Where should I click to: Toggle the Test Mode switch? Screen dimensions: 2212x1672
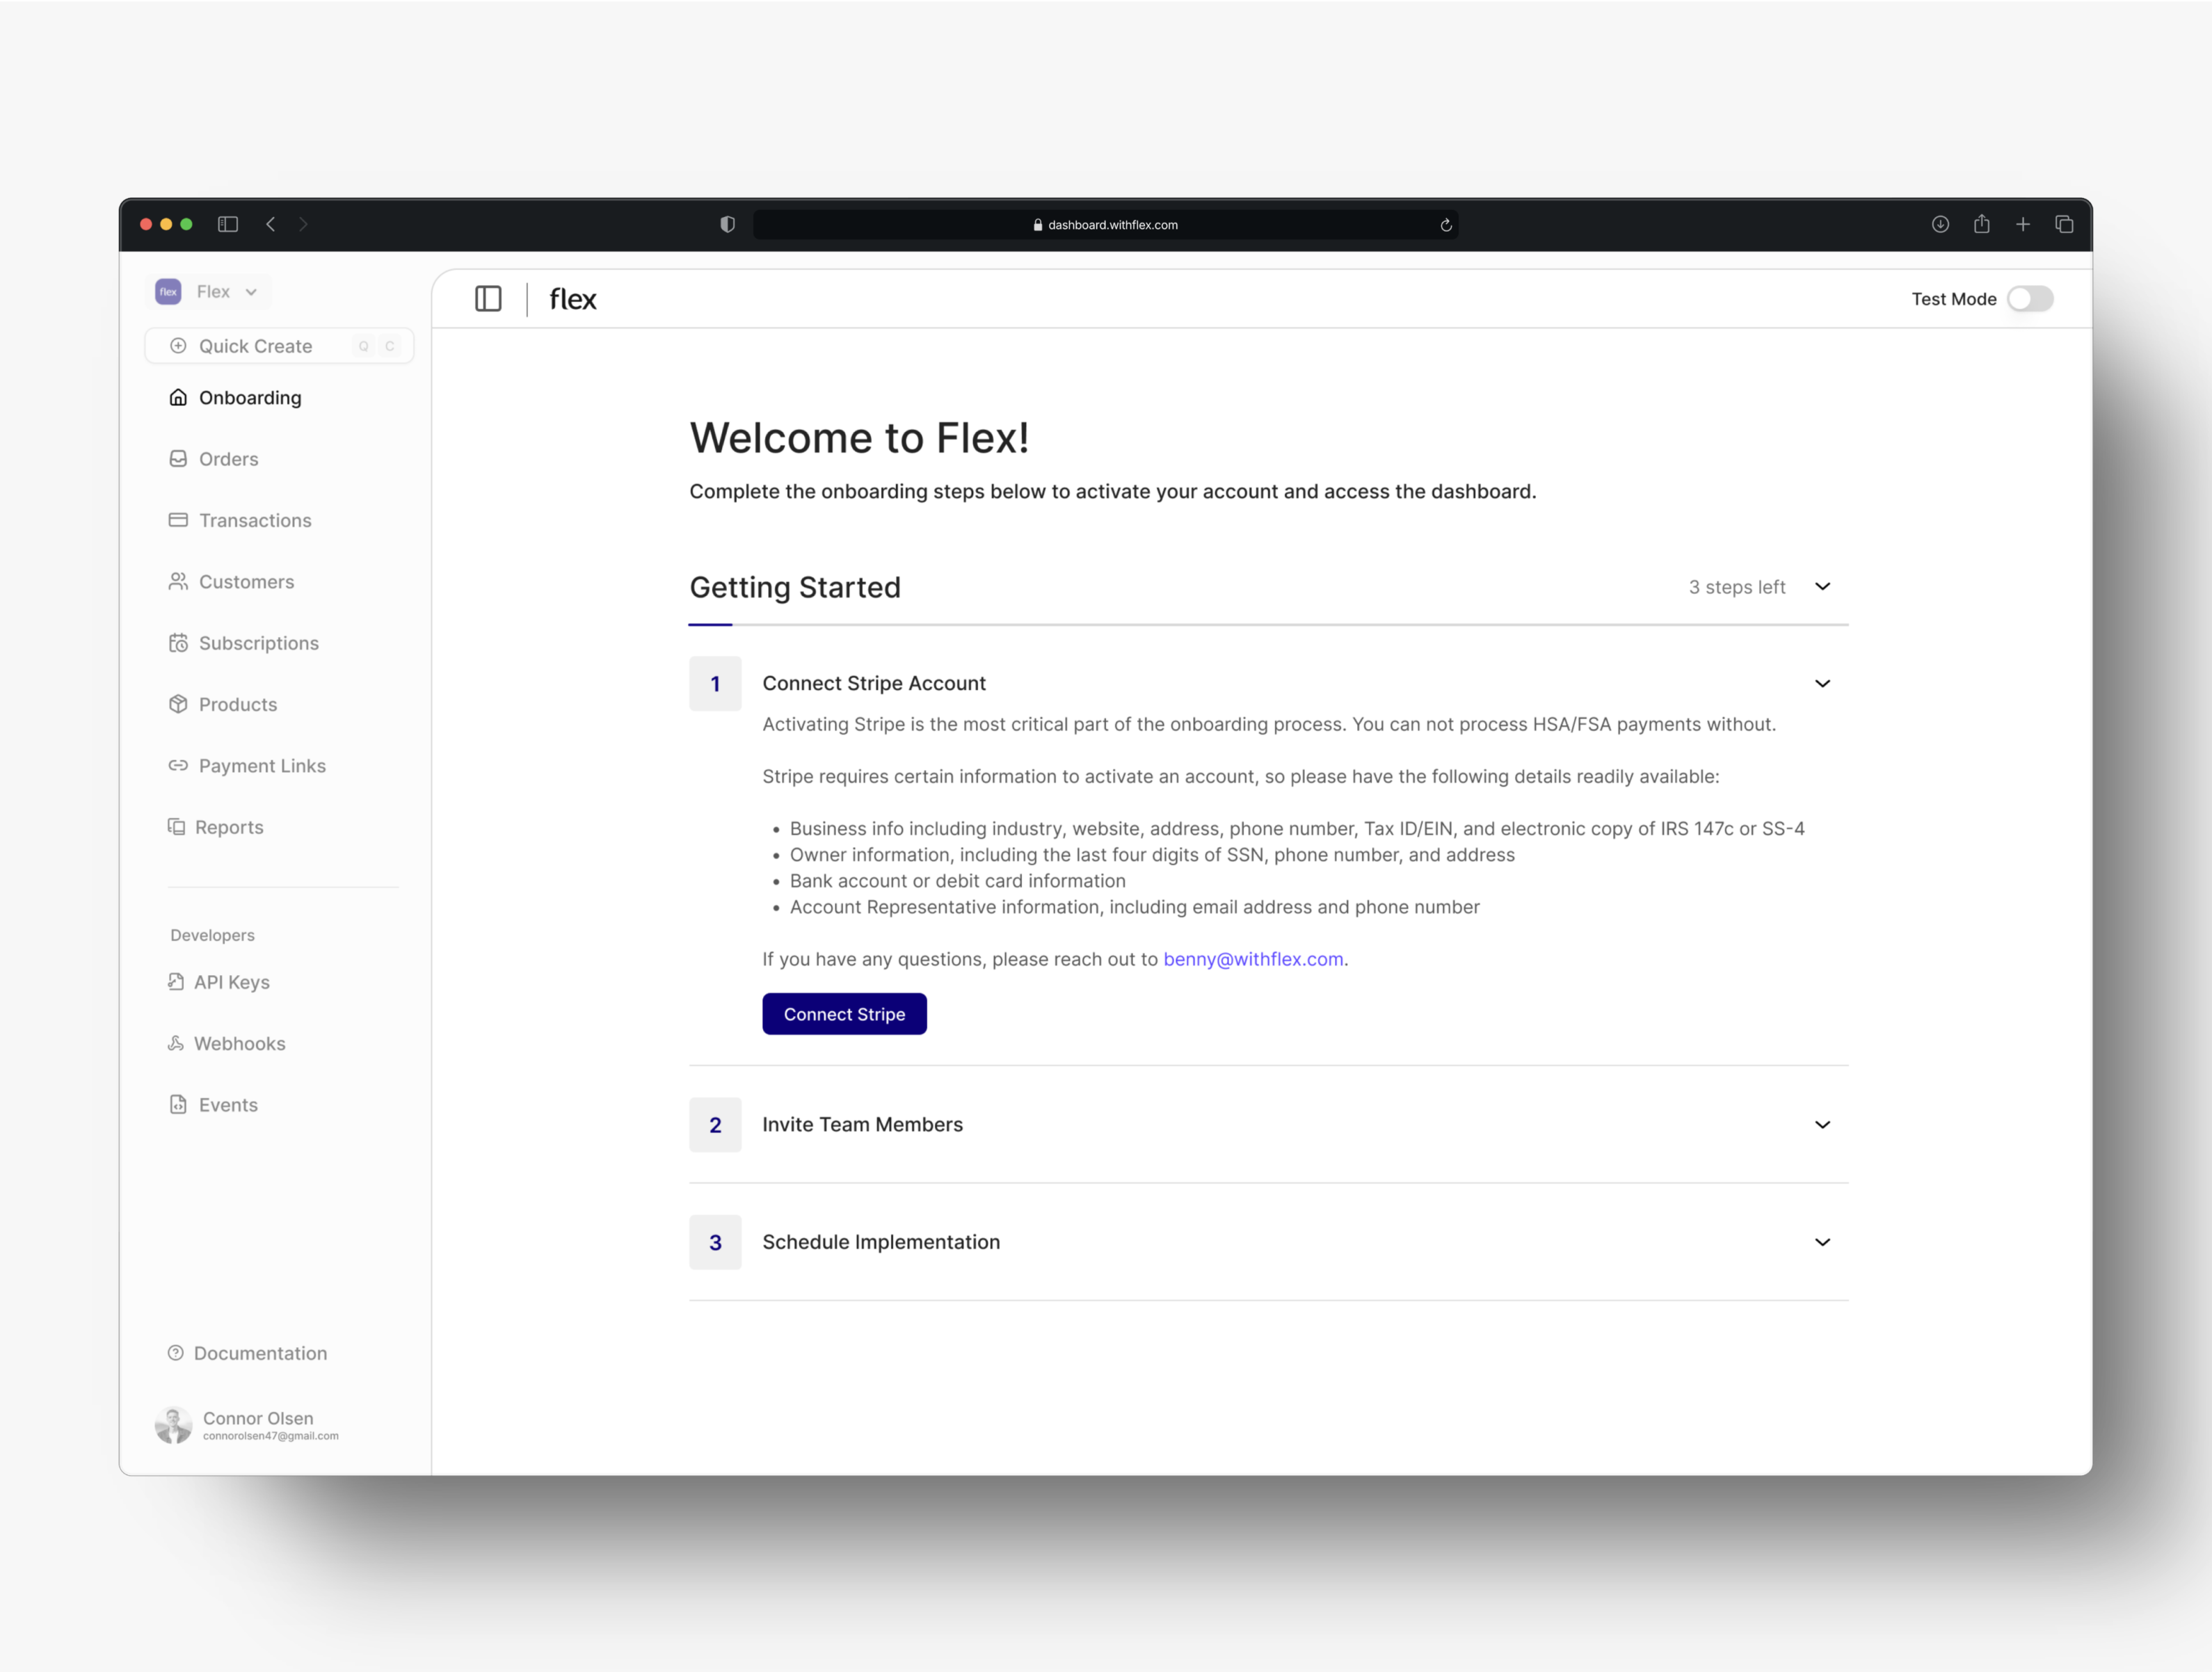[2030, 298]
